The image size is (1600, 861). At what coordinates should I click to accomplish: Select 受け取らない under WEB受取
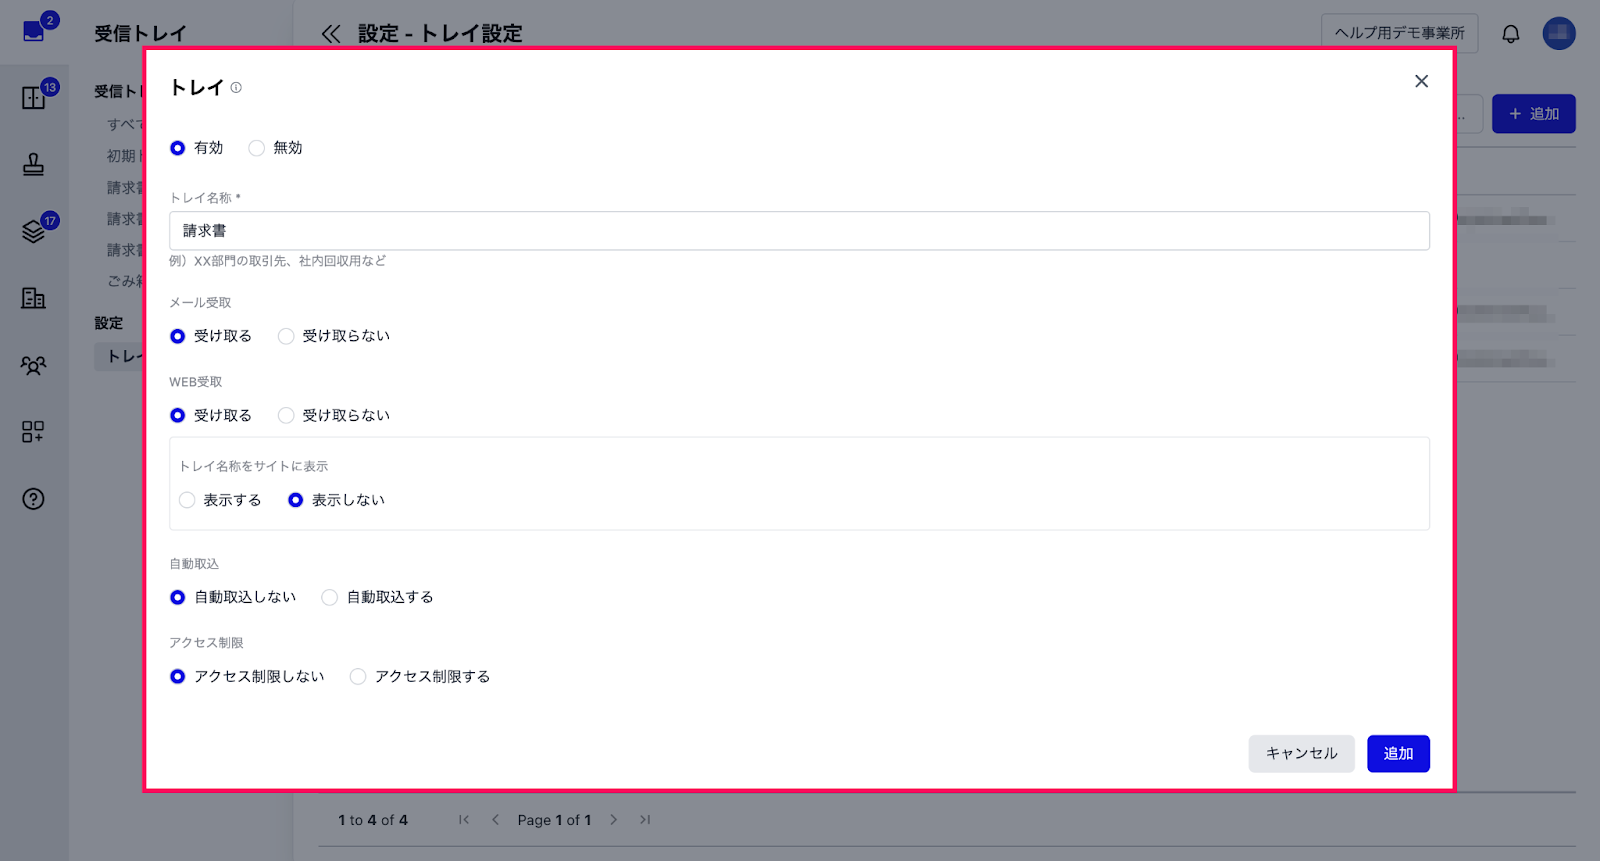pyautogui.click(x=286, y=415)
